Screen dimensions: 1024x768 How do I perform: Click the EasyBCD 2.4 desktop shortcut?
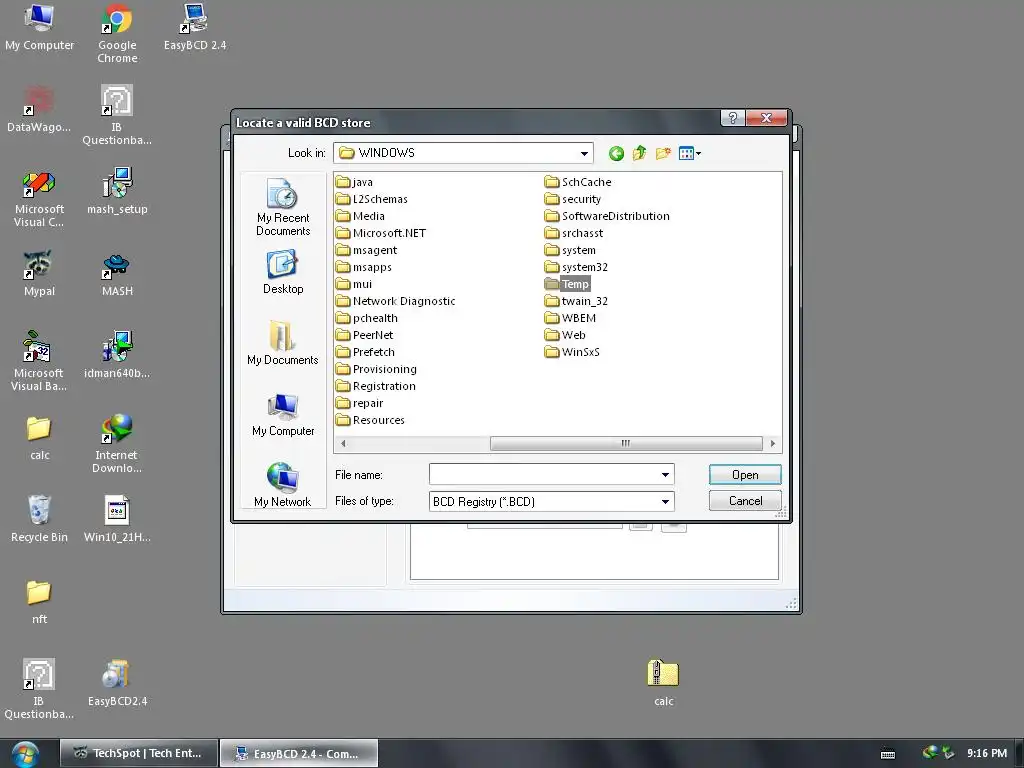click(x=195, y=27)
